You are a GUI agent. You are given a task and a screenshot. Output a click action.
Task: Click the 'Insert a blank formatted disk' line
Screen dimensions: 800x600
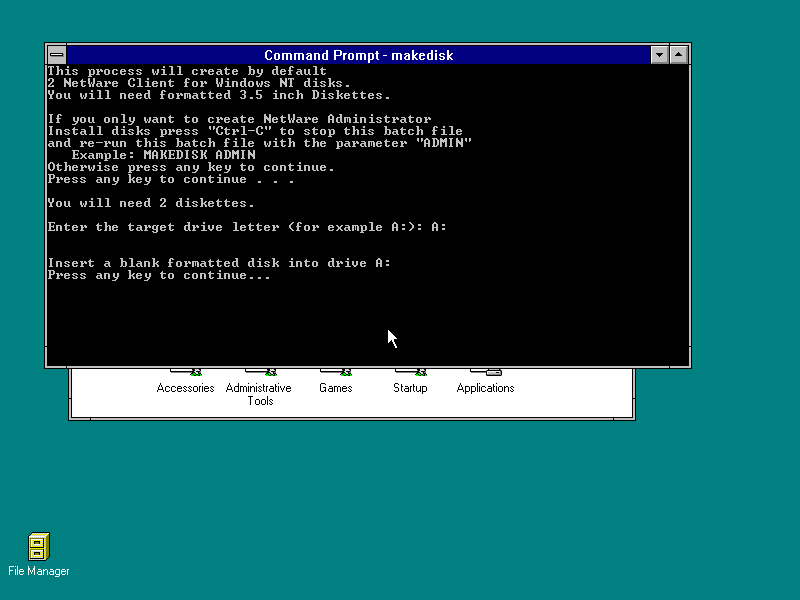tap(219, 263)
